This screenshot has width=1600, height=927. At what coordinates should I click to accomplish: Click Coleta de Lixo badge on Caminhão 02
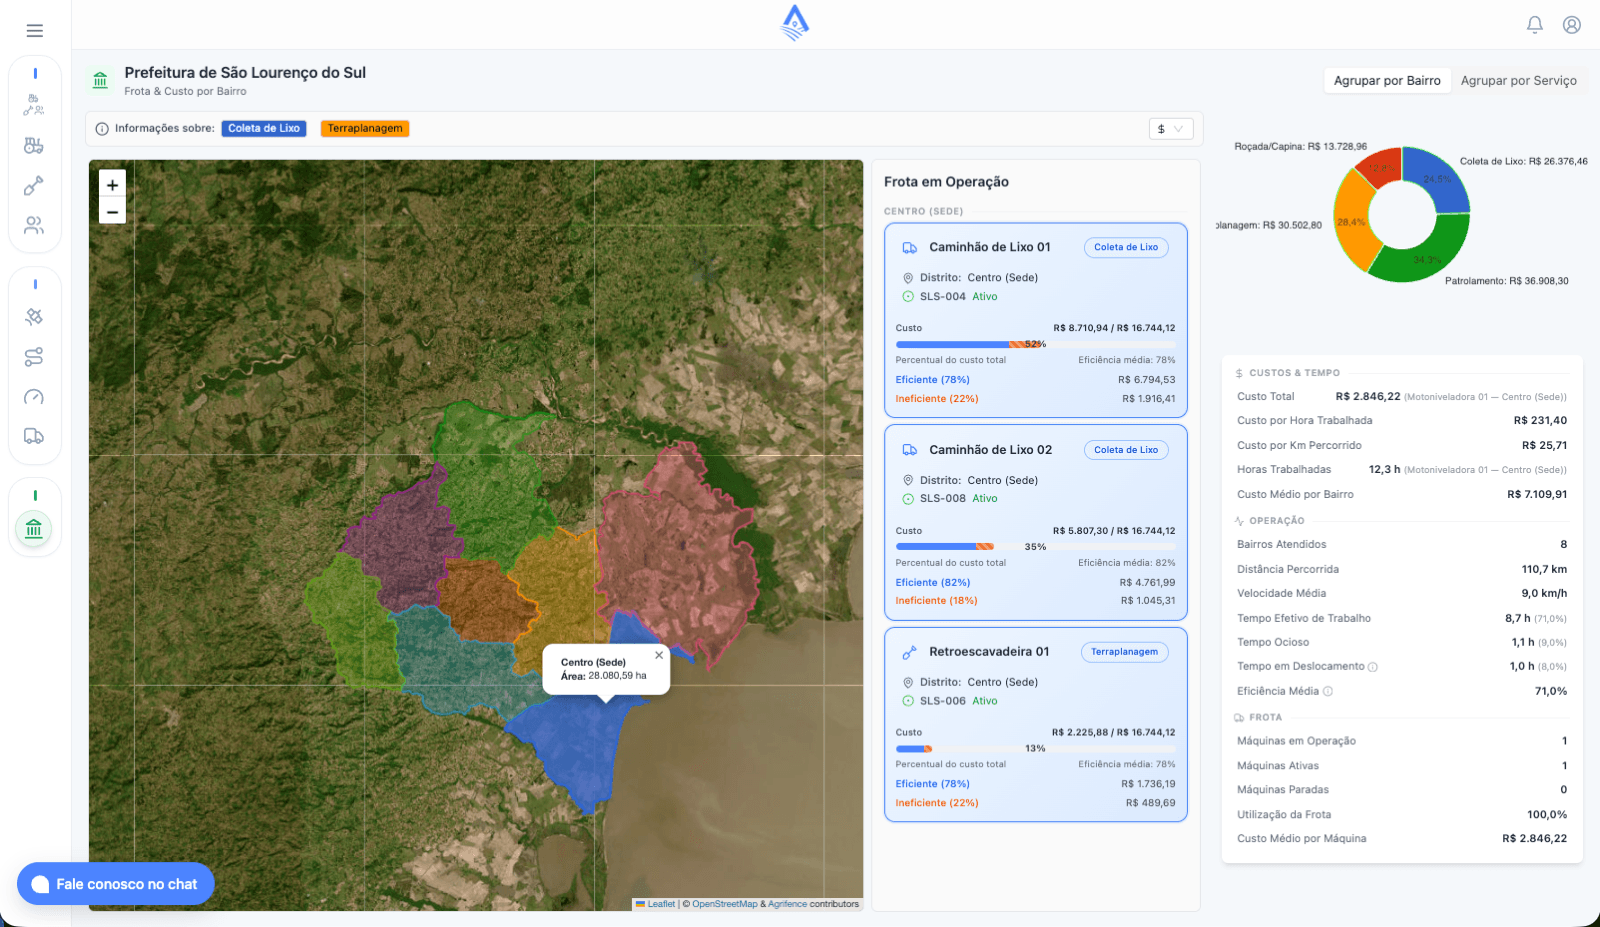click(x=1126, y=450)
